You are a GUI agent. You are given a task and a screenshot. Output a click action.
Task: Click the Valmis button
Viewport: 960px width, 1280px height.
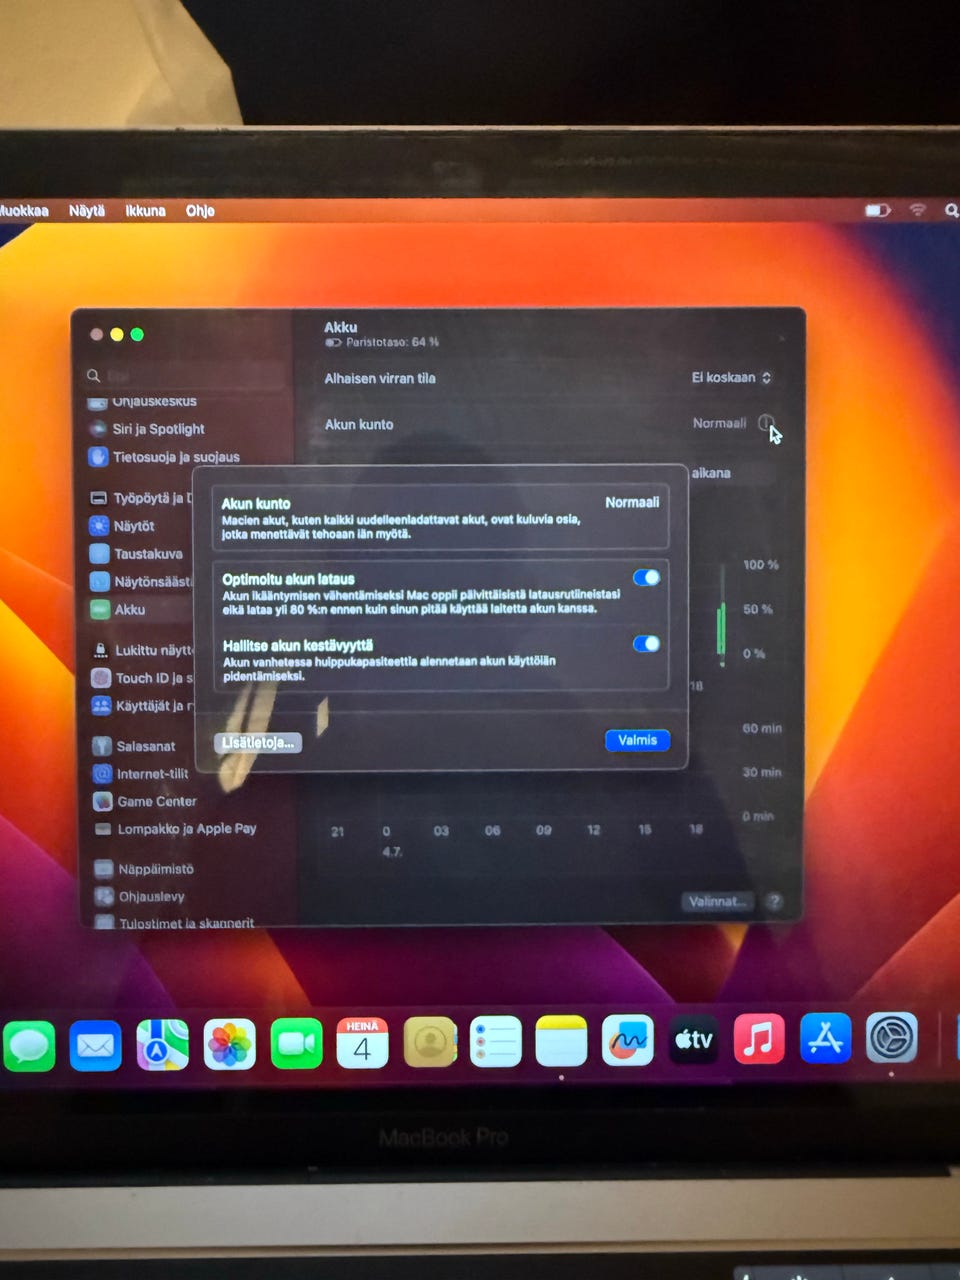click(637, 740)
